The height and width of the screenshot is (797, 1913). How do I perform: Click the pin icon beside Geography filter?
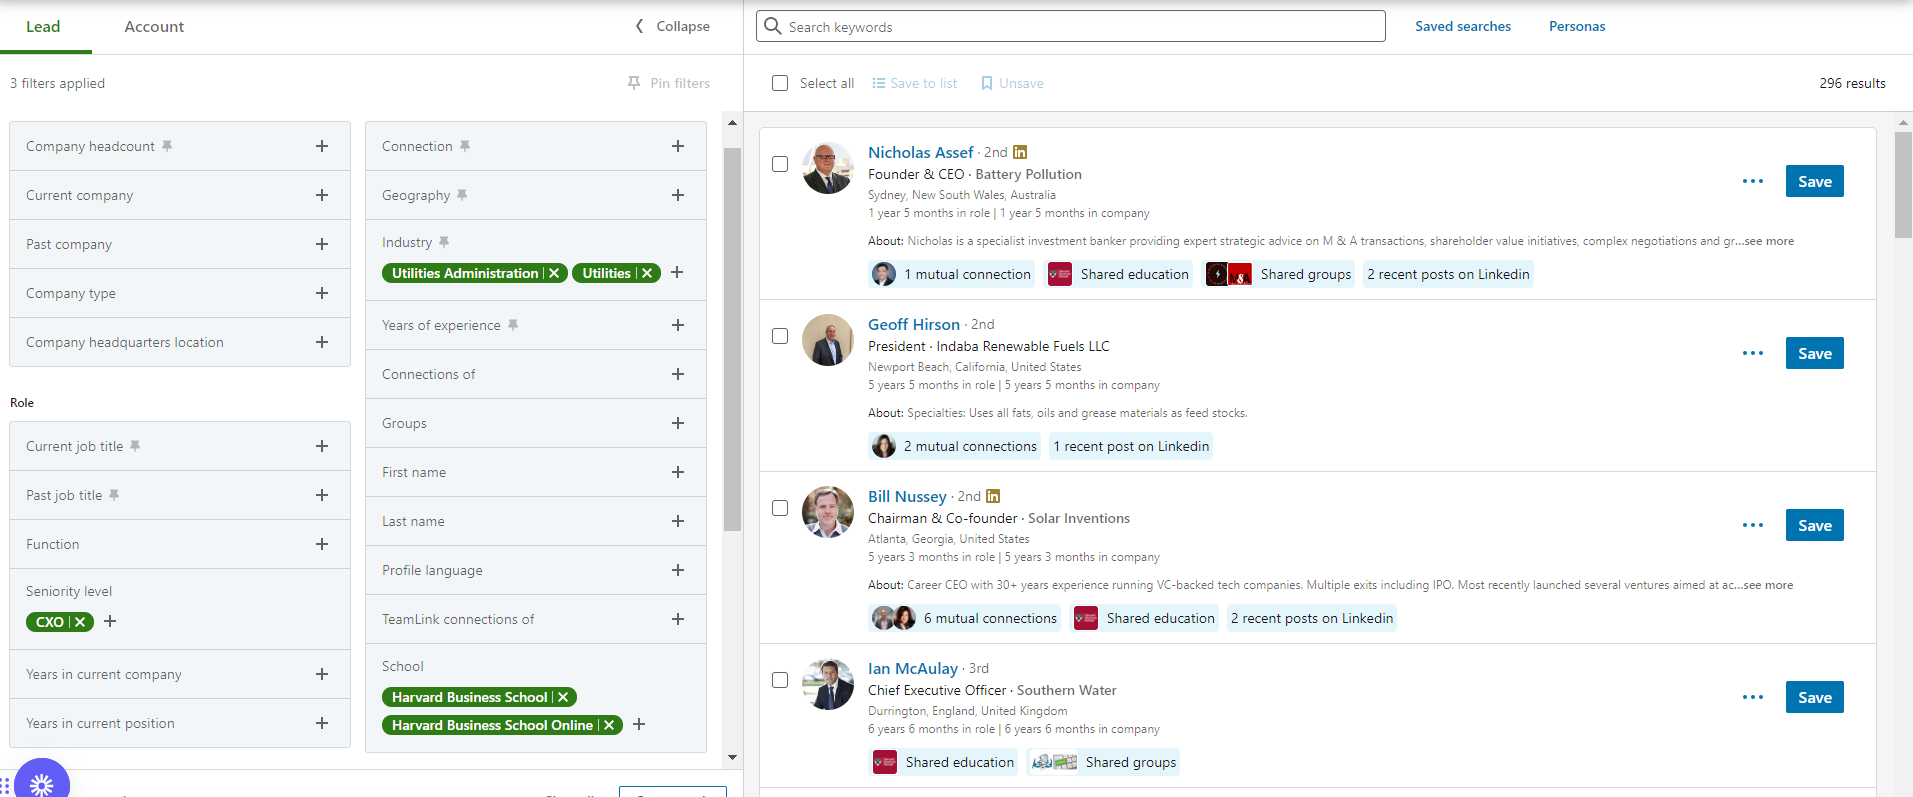tap(462, 195)
